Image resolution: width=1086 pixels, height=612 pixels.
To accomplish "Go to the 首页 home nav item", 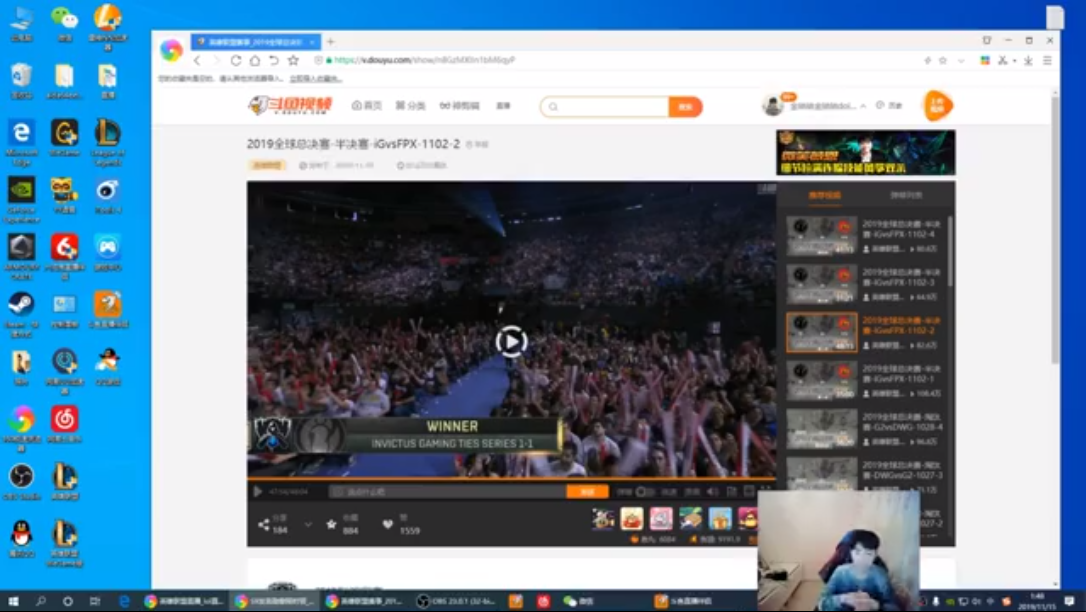I will (x=366, y=106).
